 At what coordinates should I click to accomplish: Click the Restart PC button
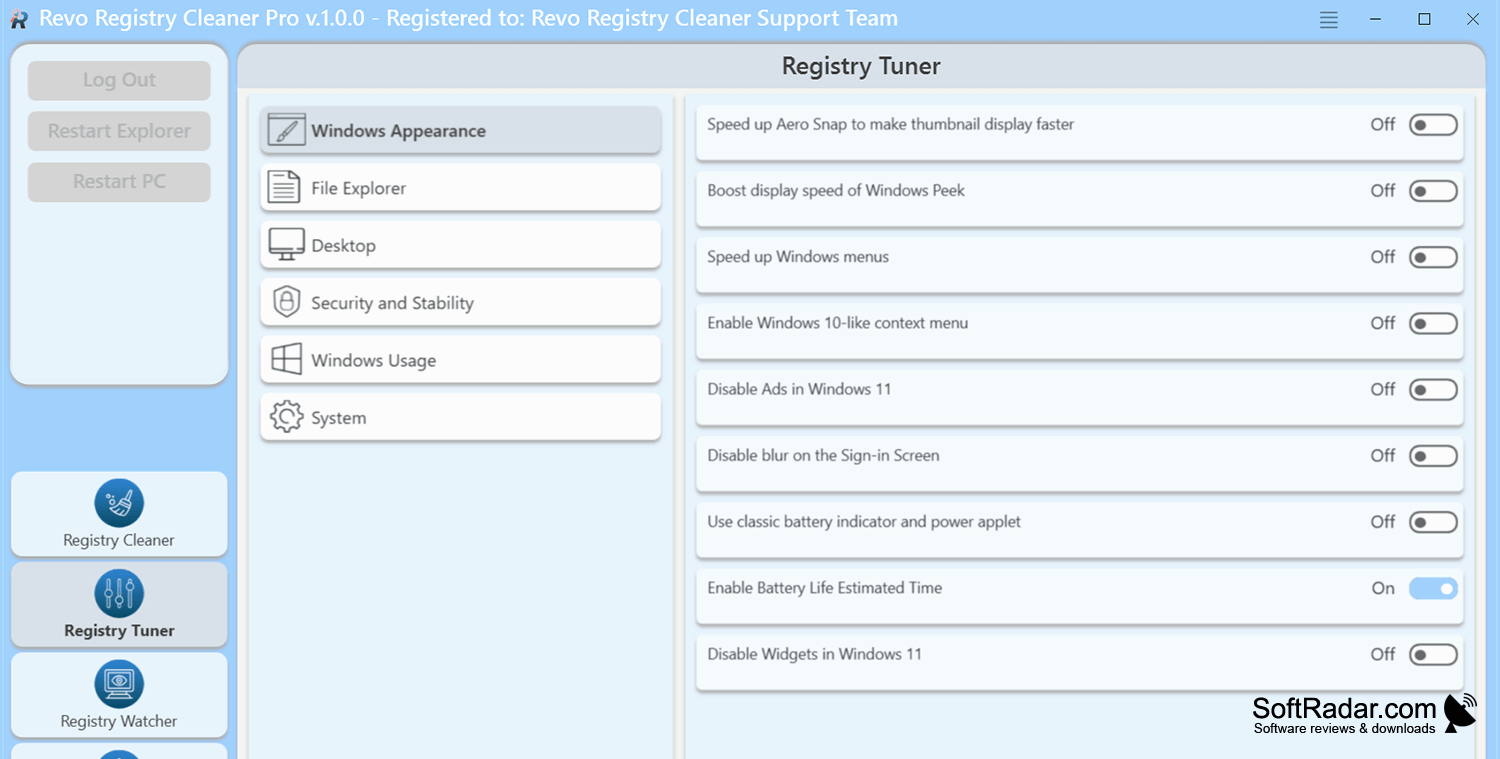119,182
